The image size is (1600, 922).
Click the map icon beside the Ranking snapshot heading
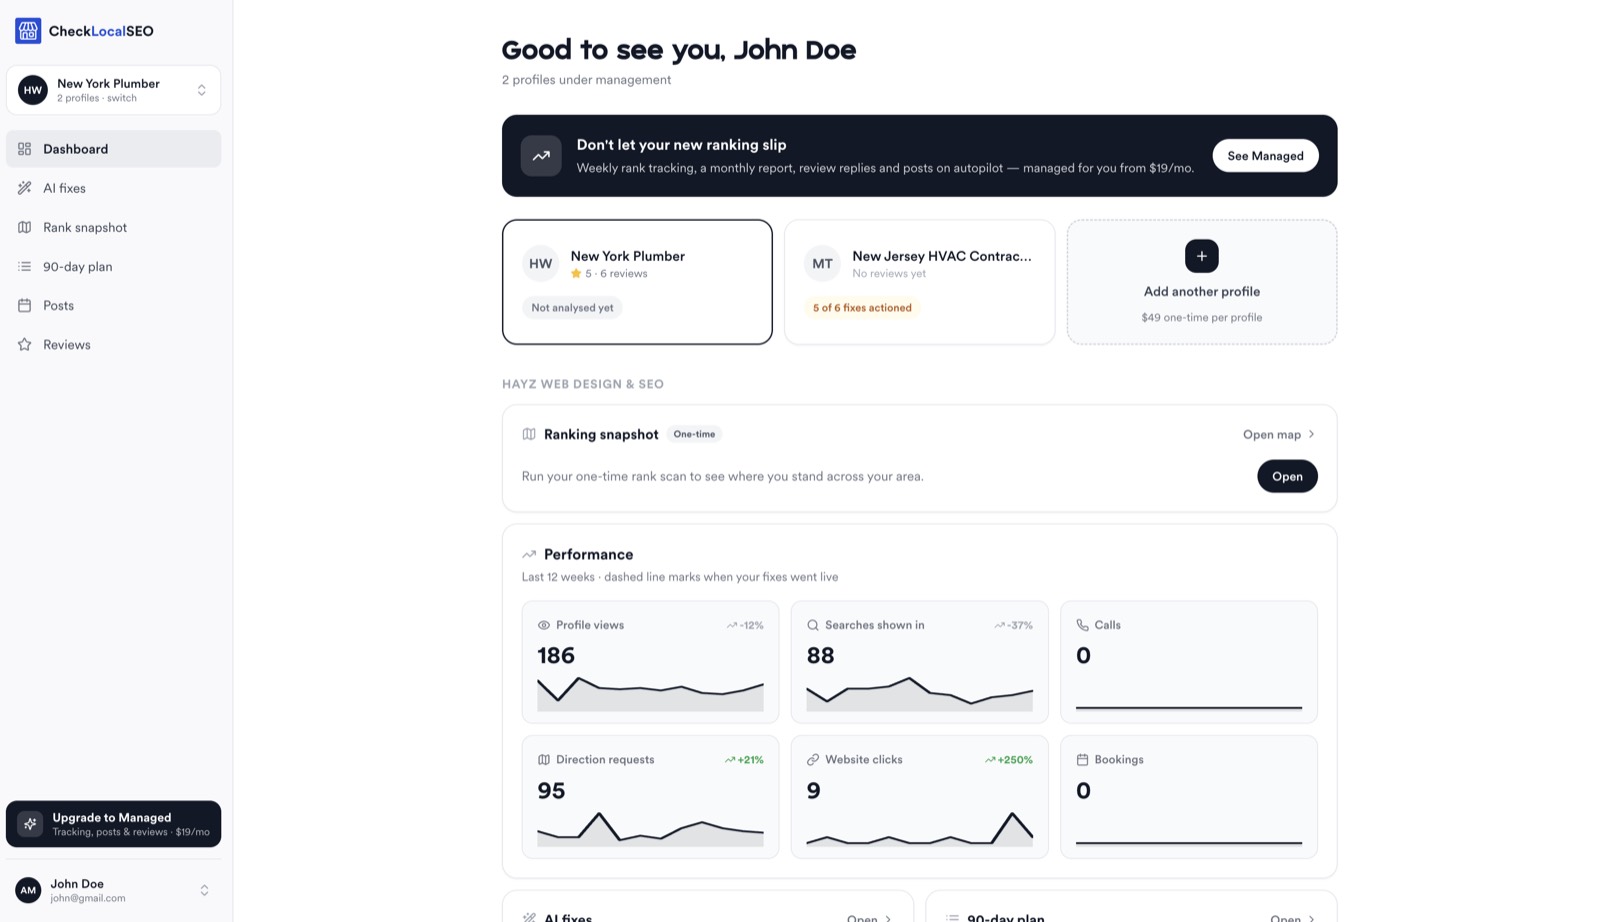[x=529, y=434]
